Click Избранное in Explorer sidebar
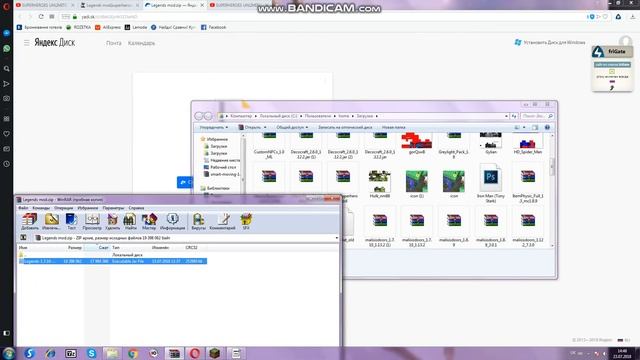 coord(214,139)
